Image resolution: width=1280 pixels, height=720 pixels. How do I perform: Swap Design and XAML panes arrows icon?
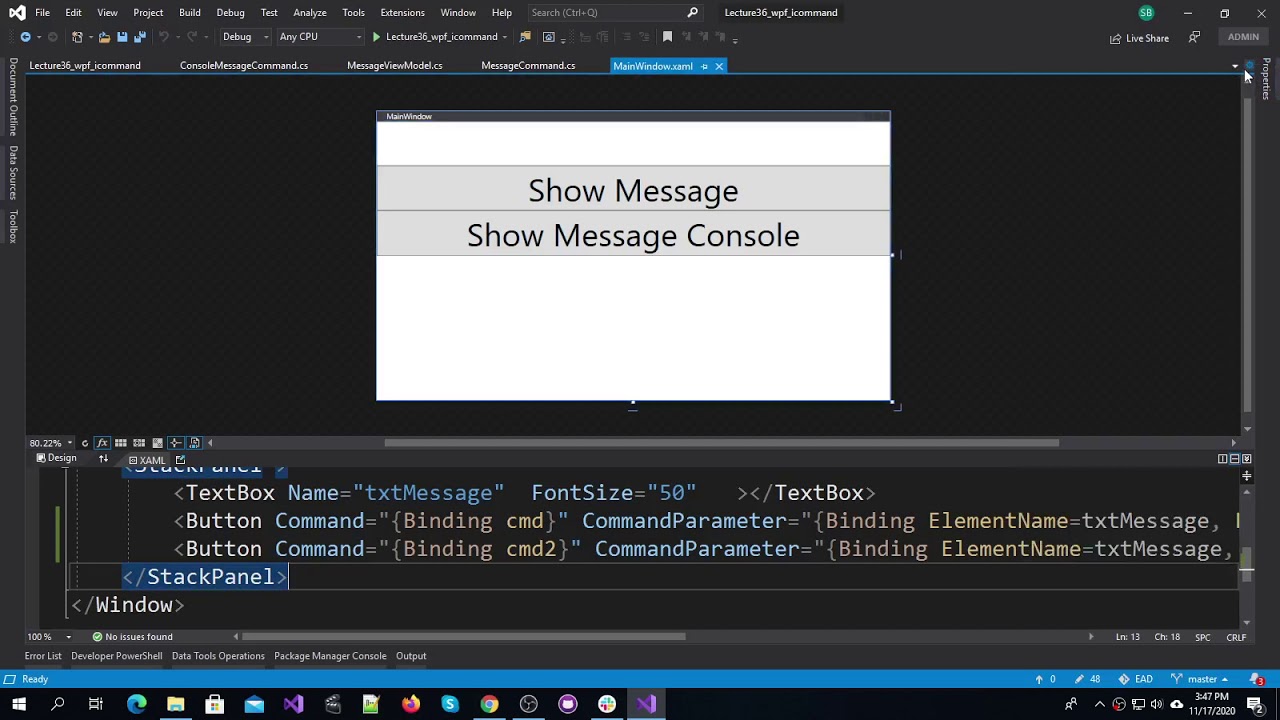point(103,459)
